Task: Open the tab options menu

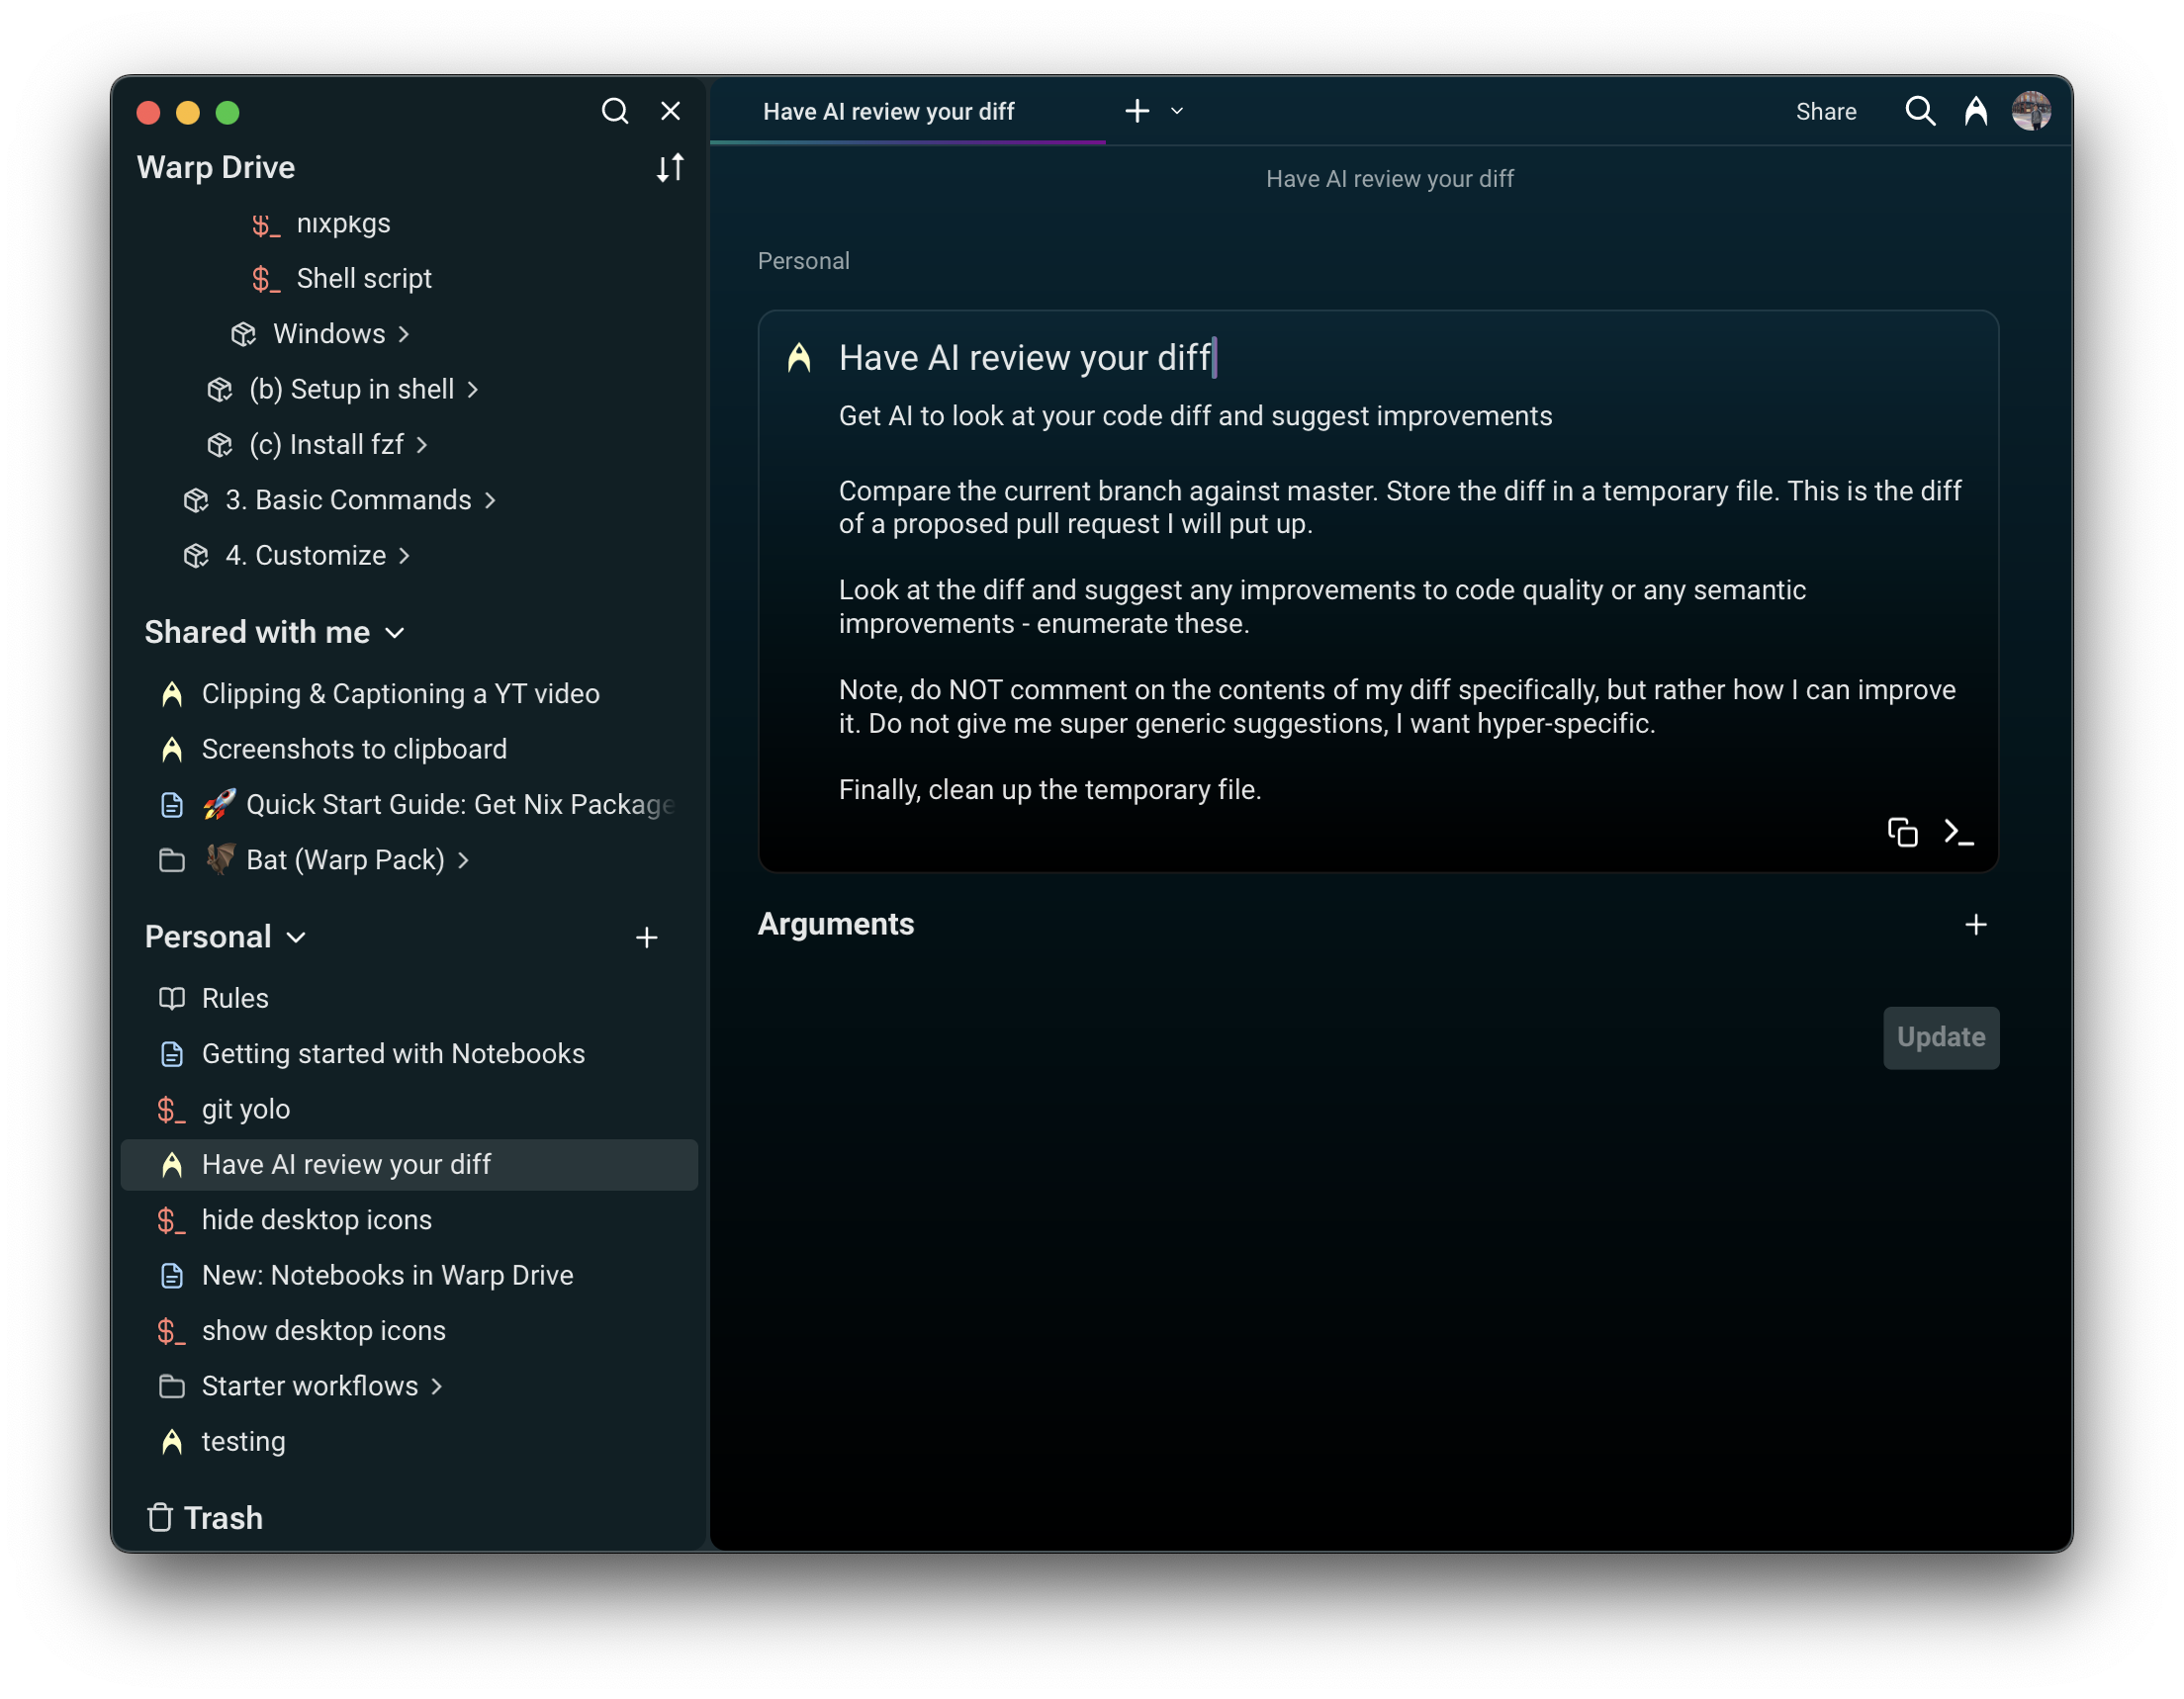Action: 1176,111
